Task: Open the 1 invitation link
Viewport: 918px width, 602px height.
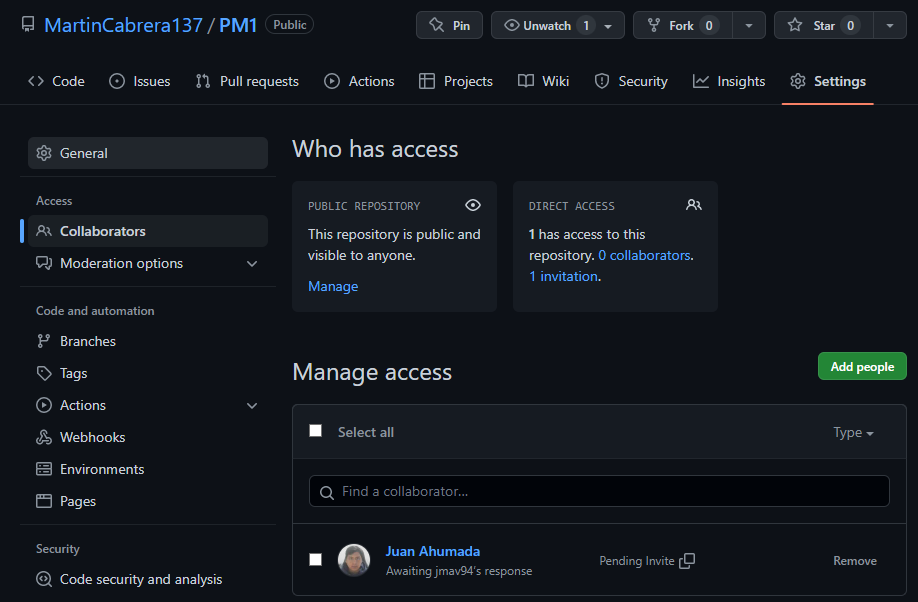Action: tap(562, 276)
